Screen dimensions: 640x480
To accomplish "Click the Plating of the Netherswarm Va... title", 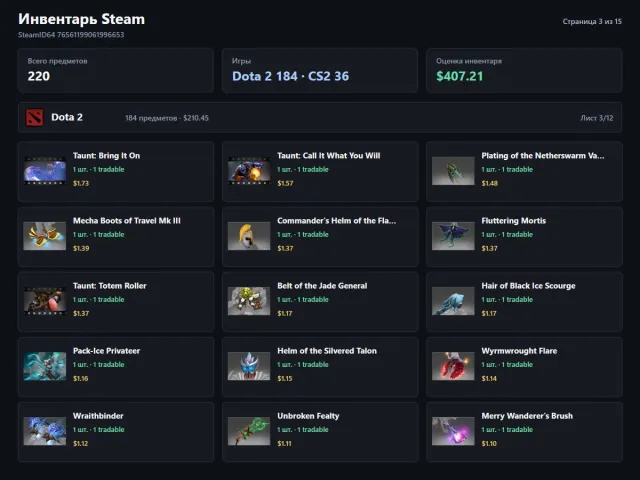I will [x=542, y=156].
